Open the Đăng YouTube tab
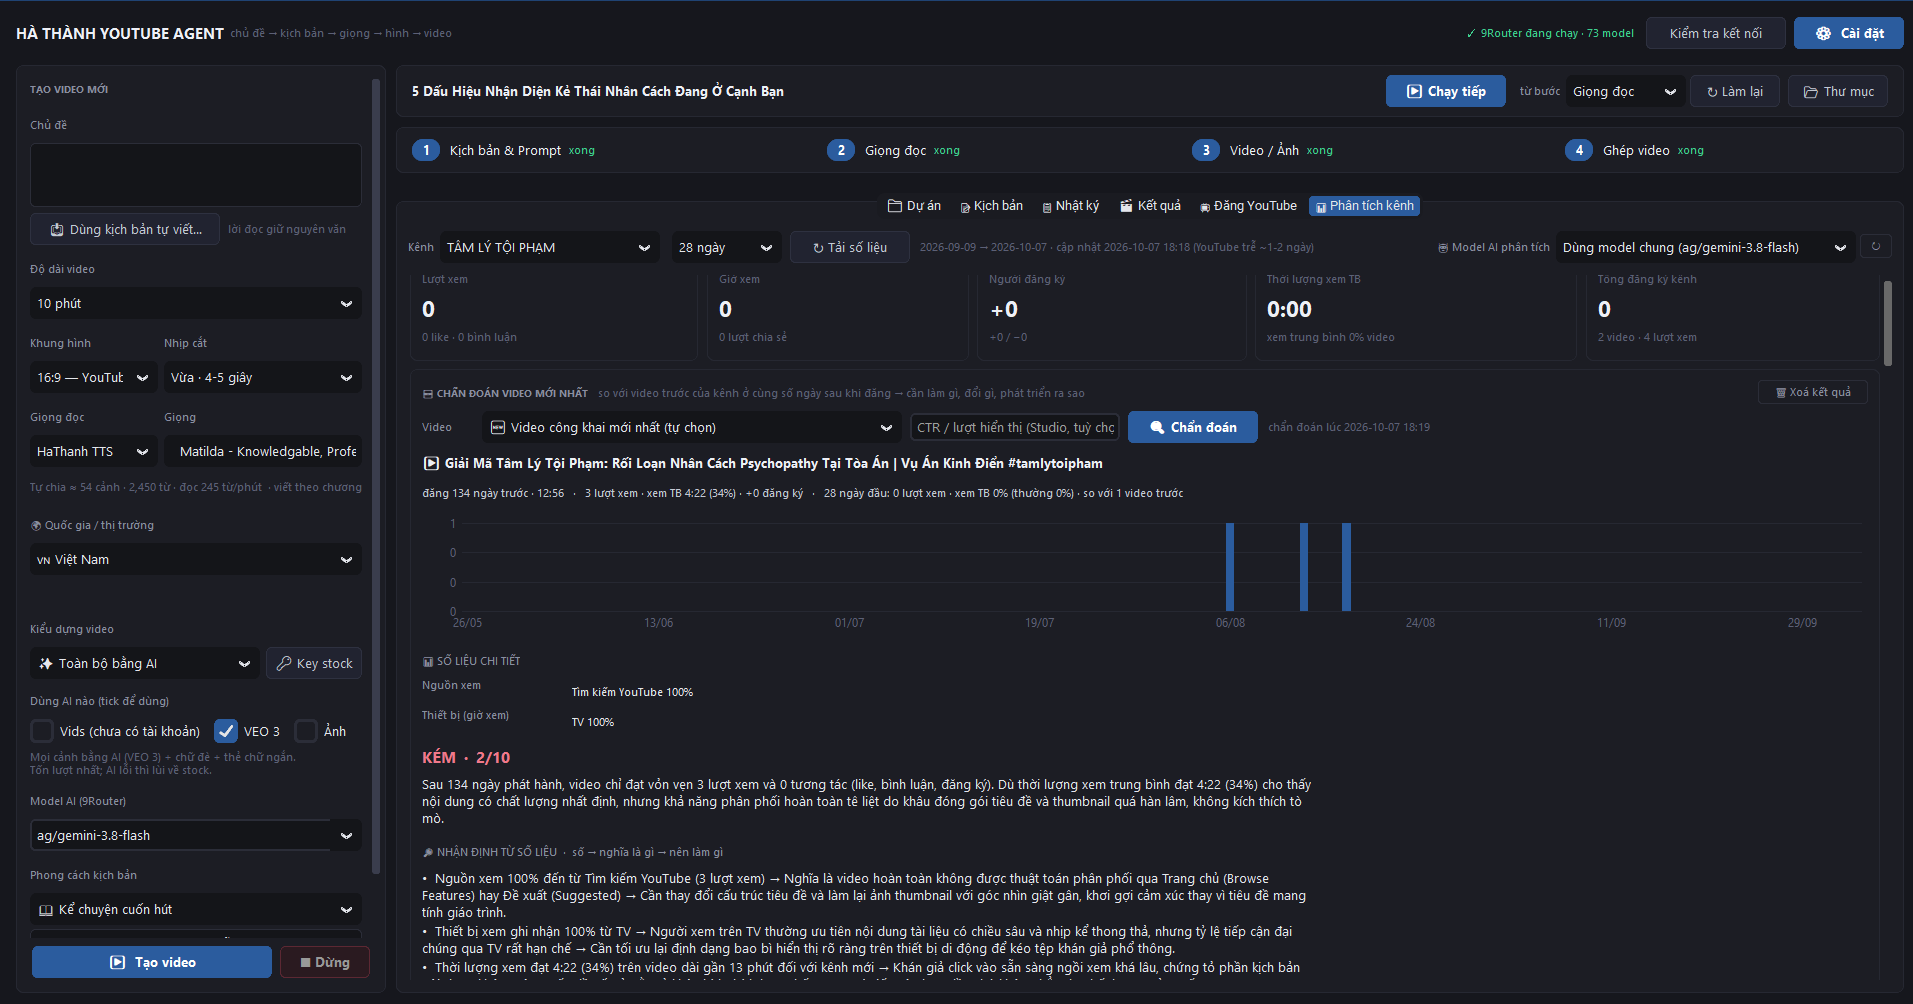1913x1004 pixels. point(1248,206)
